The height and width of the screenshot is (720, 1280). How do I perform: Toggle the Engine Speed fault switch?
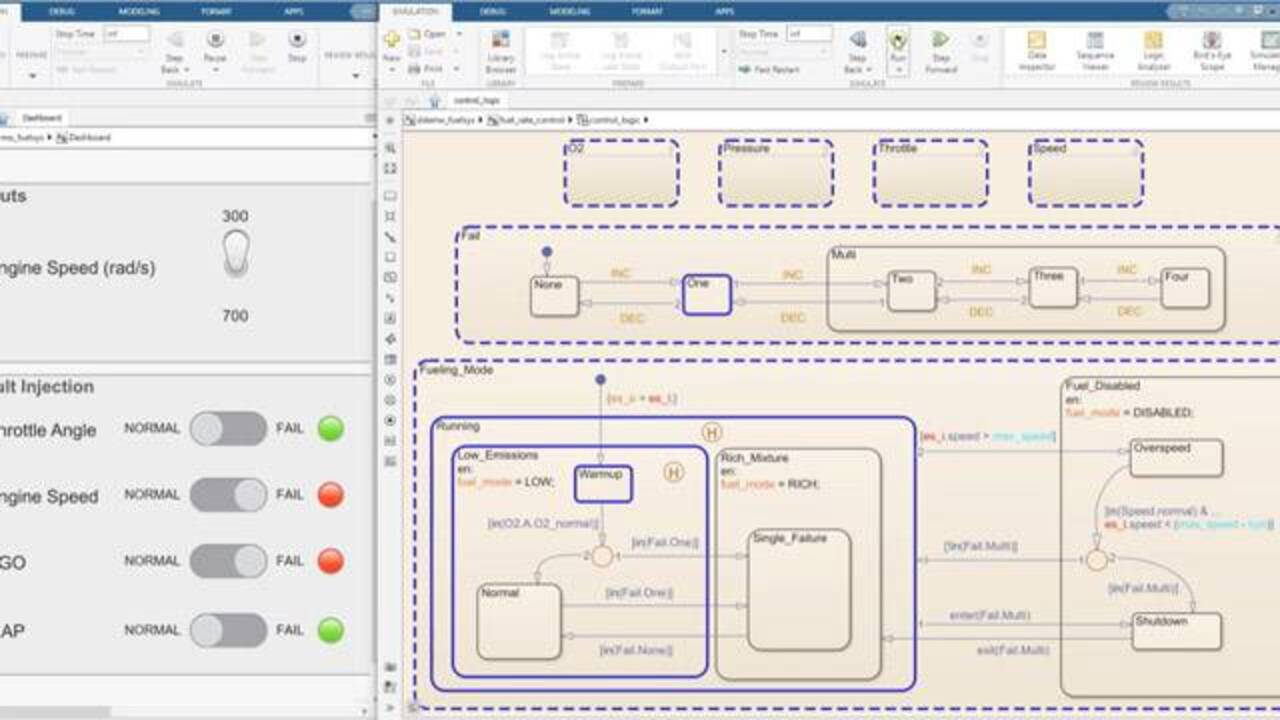[x=229, y=495]
